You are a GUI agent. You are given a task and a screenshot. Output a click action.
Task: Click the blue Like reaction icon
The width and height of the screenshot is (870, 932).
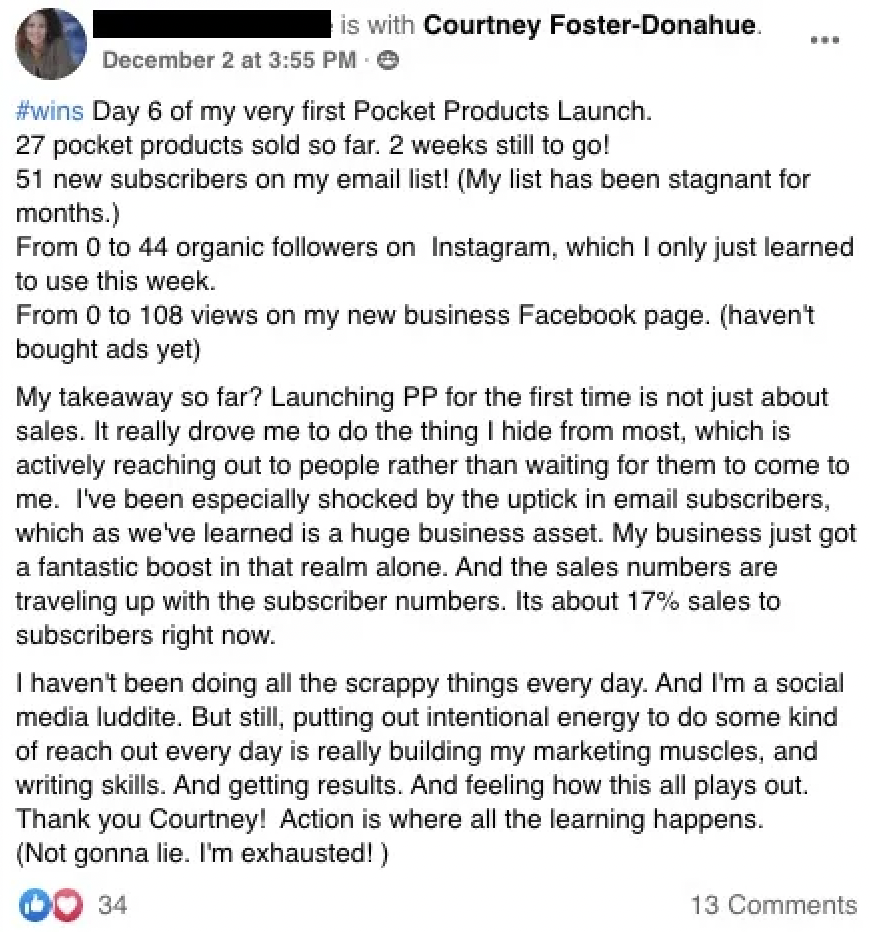tap(35, 905)
